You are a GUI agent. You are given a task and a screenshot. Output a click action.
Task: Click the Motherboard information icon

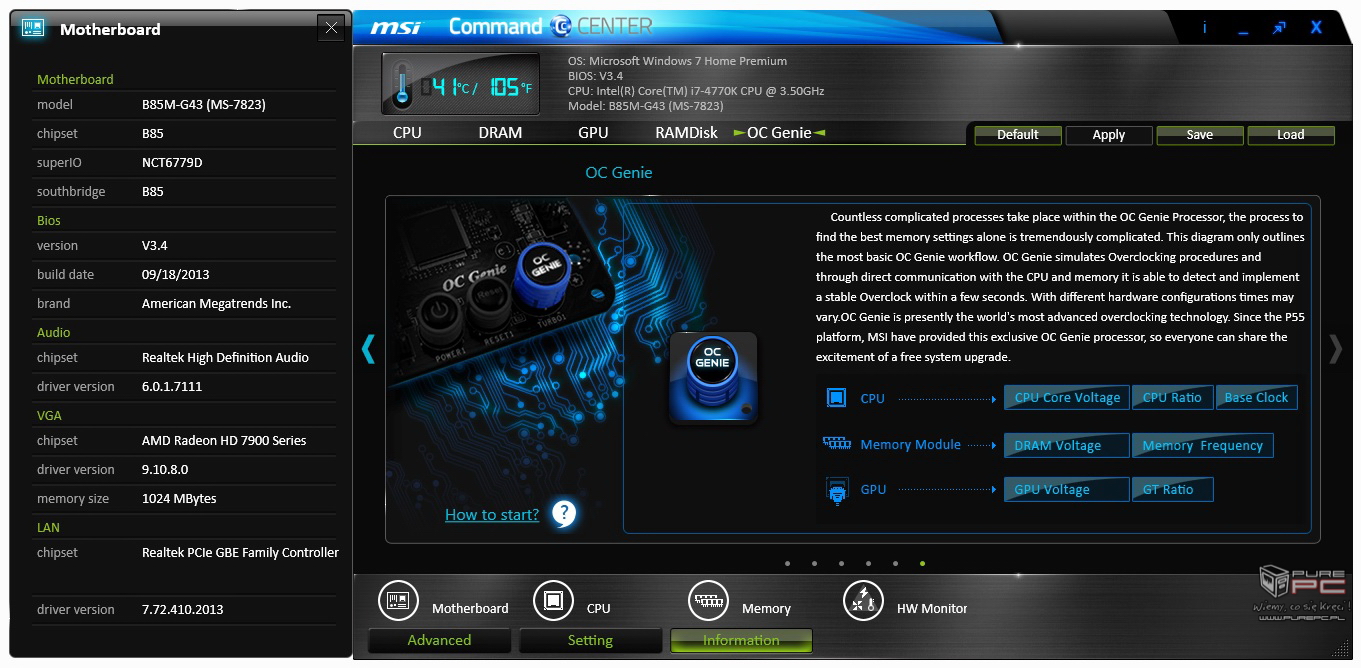[398, 601]
